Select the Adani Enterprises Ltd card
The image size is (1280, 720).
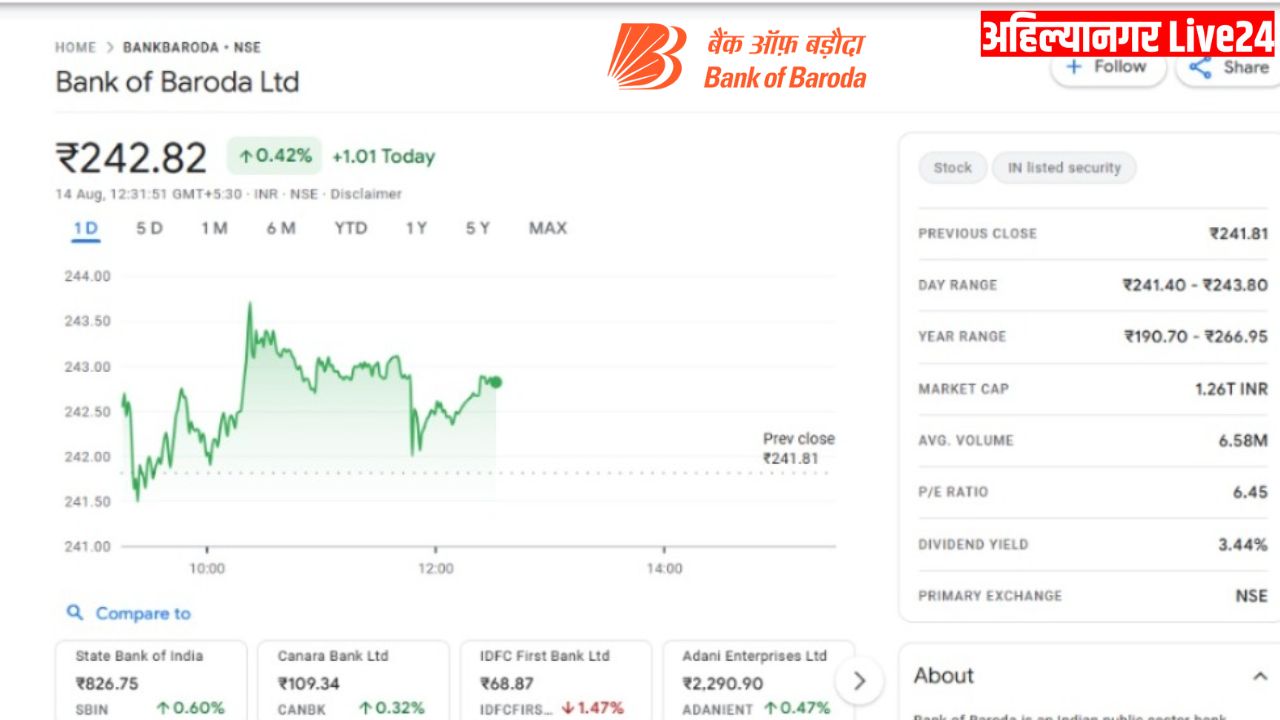(758, 681)
